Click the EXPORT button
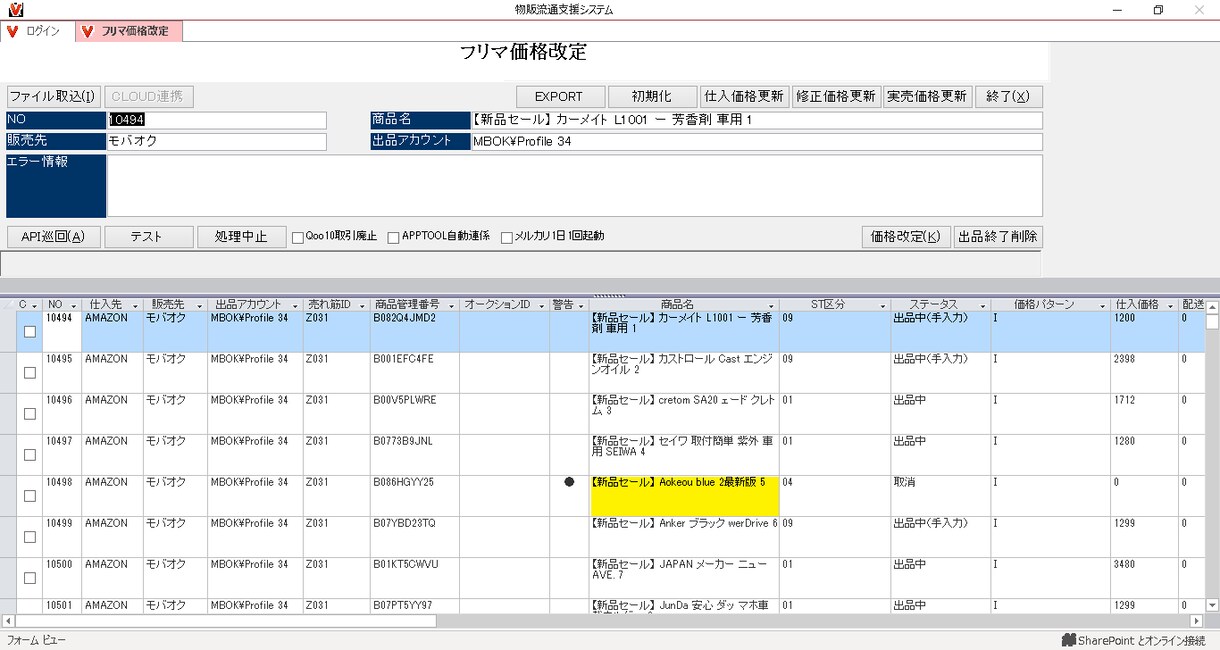 click(x=561, y=97)
